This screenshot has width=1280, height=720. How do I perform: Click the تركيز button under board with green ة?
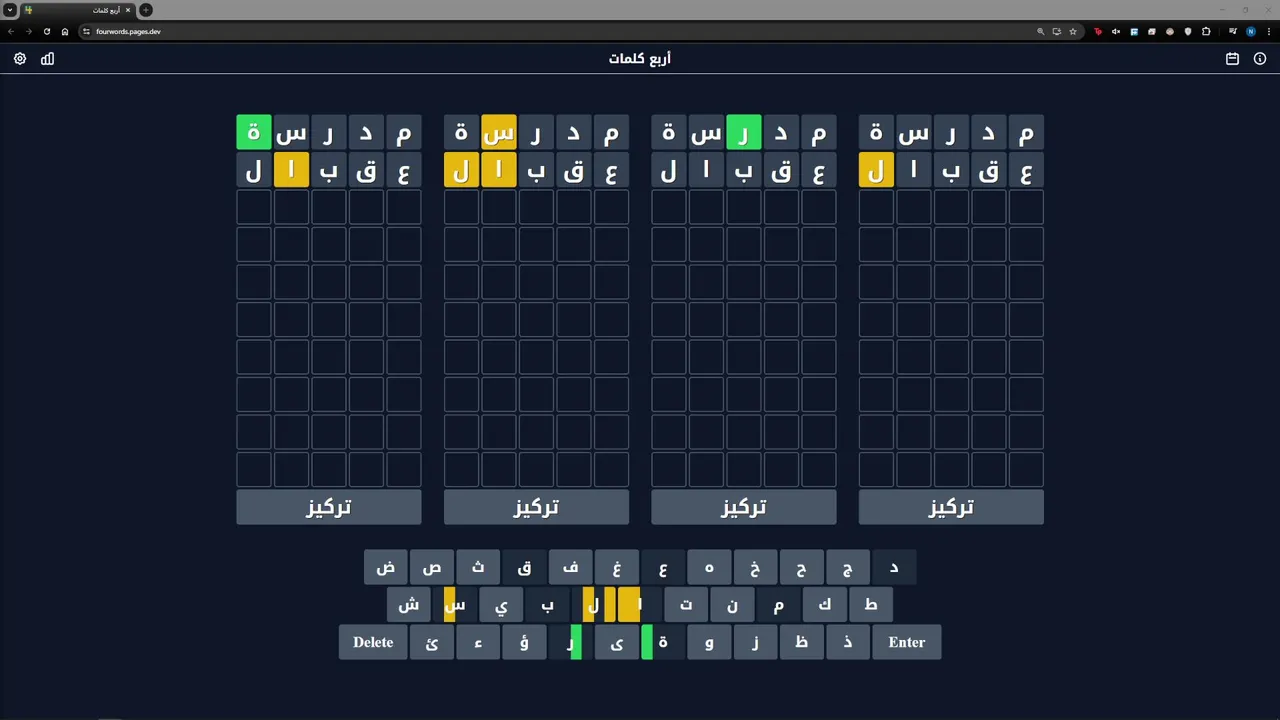pos(329,507)
